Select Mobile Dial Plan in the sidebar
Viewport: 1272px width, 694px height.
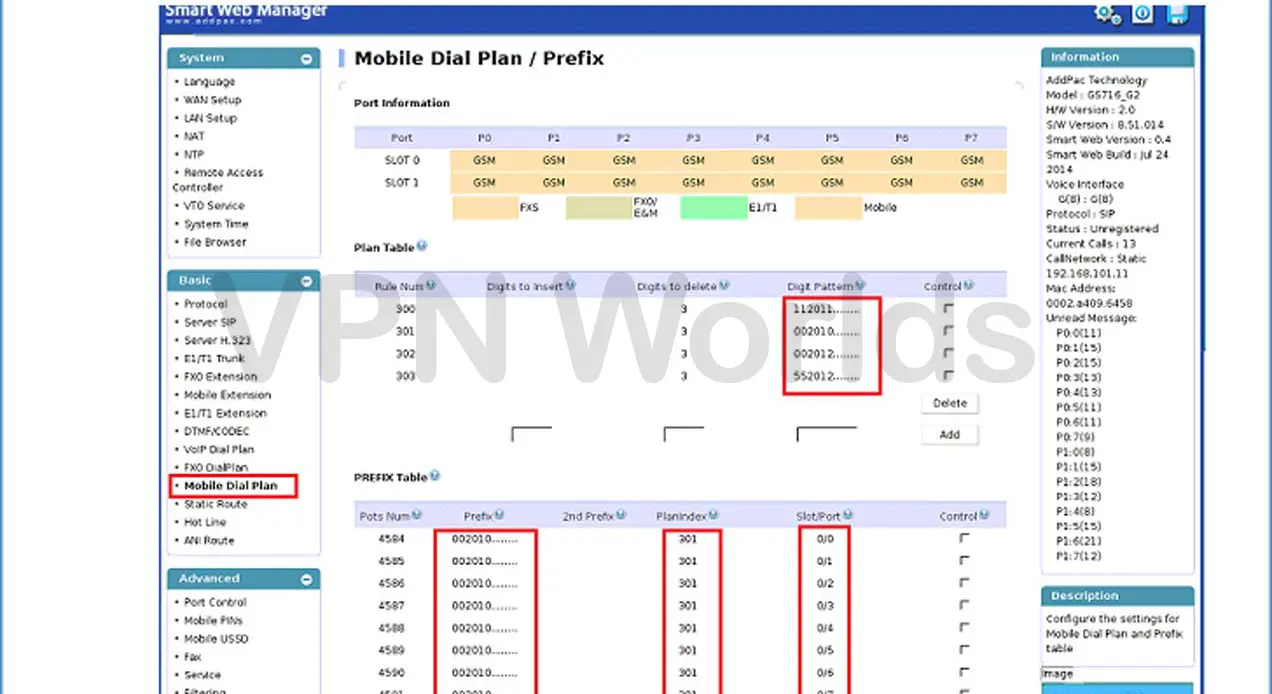point(231,485)
